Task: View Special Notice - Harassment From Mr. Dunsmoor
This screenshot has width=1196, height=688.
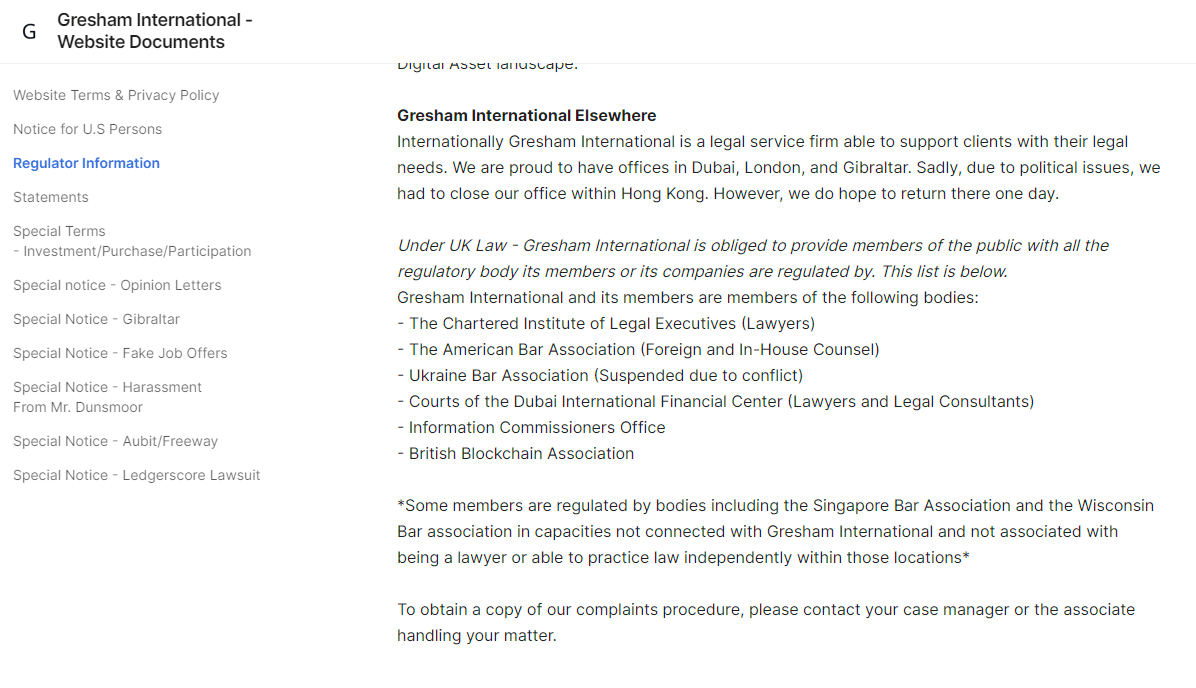Action: point(108,397)
